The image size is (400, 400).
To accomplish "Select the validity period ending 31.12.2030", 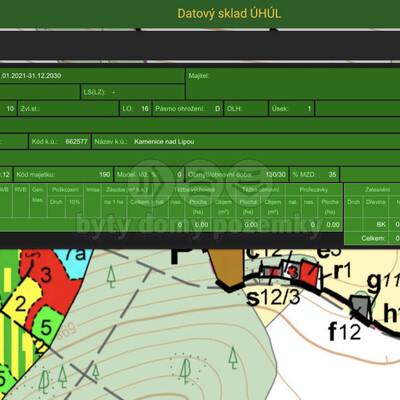I will [x=31, y=76].
